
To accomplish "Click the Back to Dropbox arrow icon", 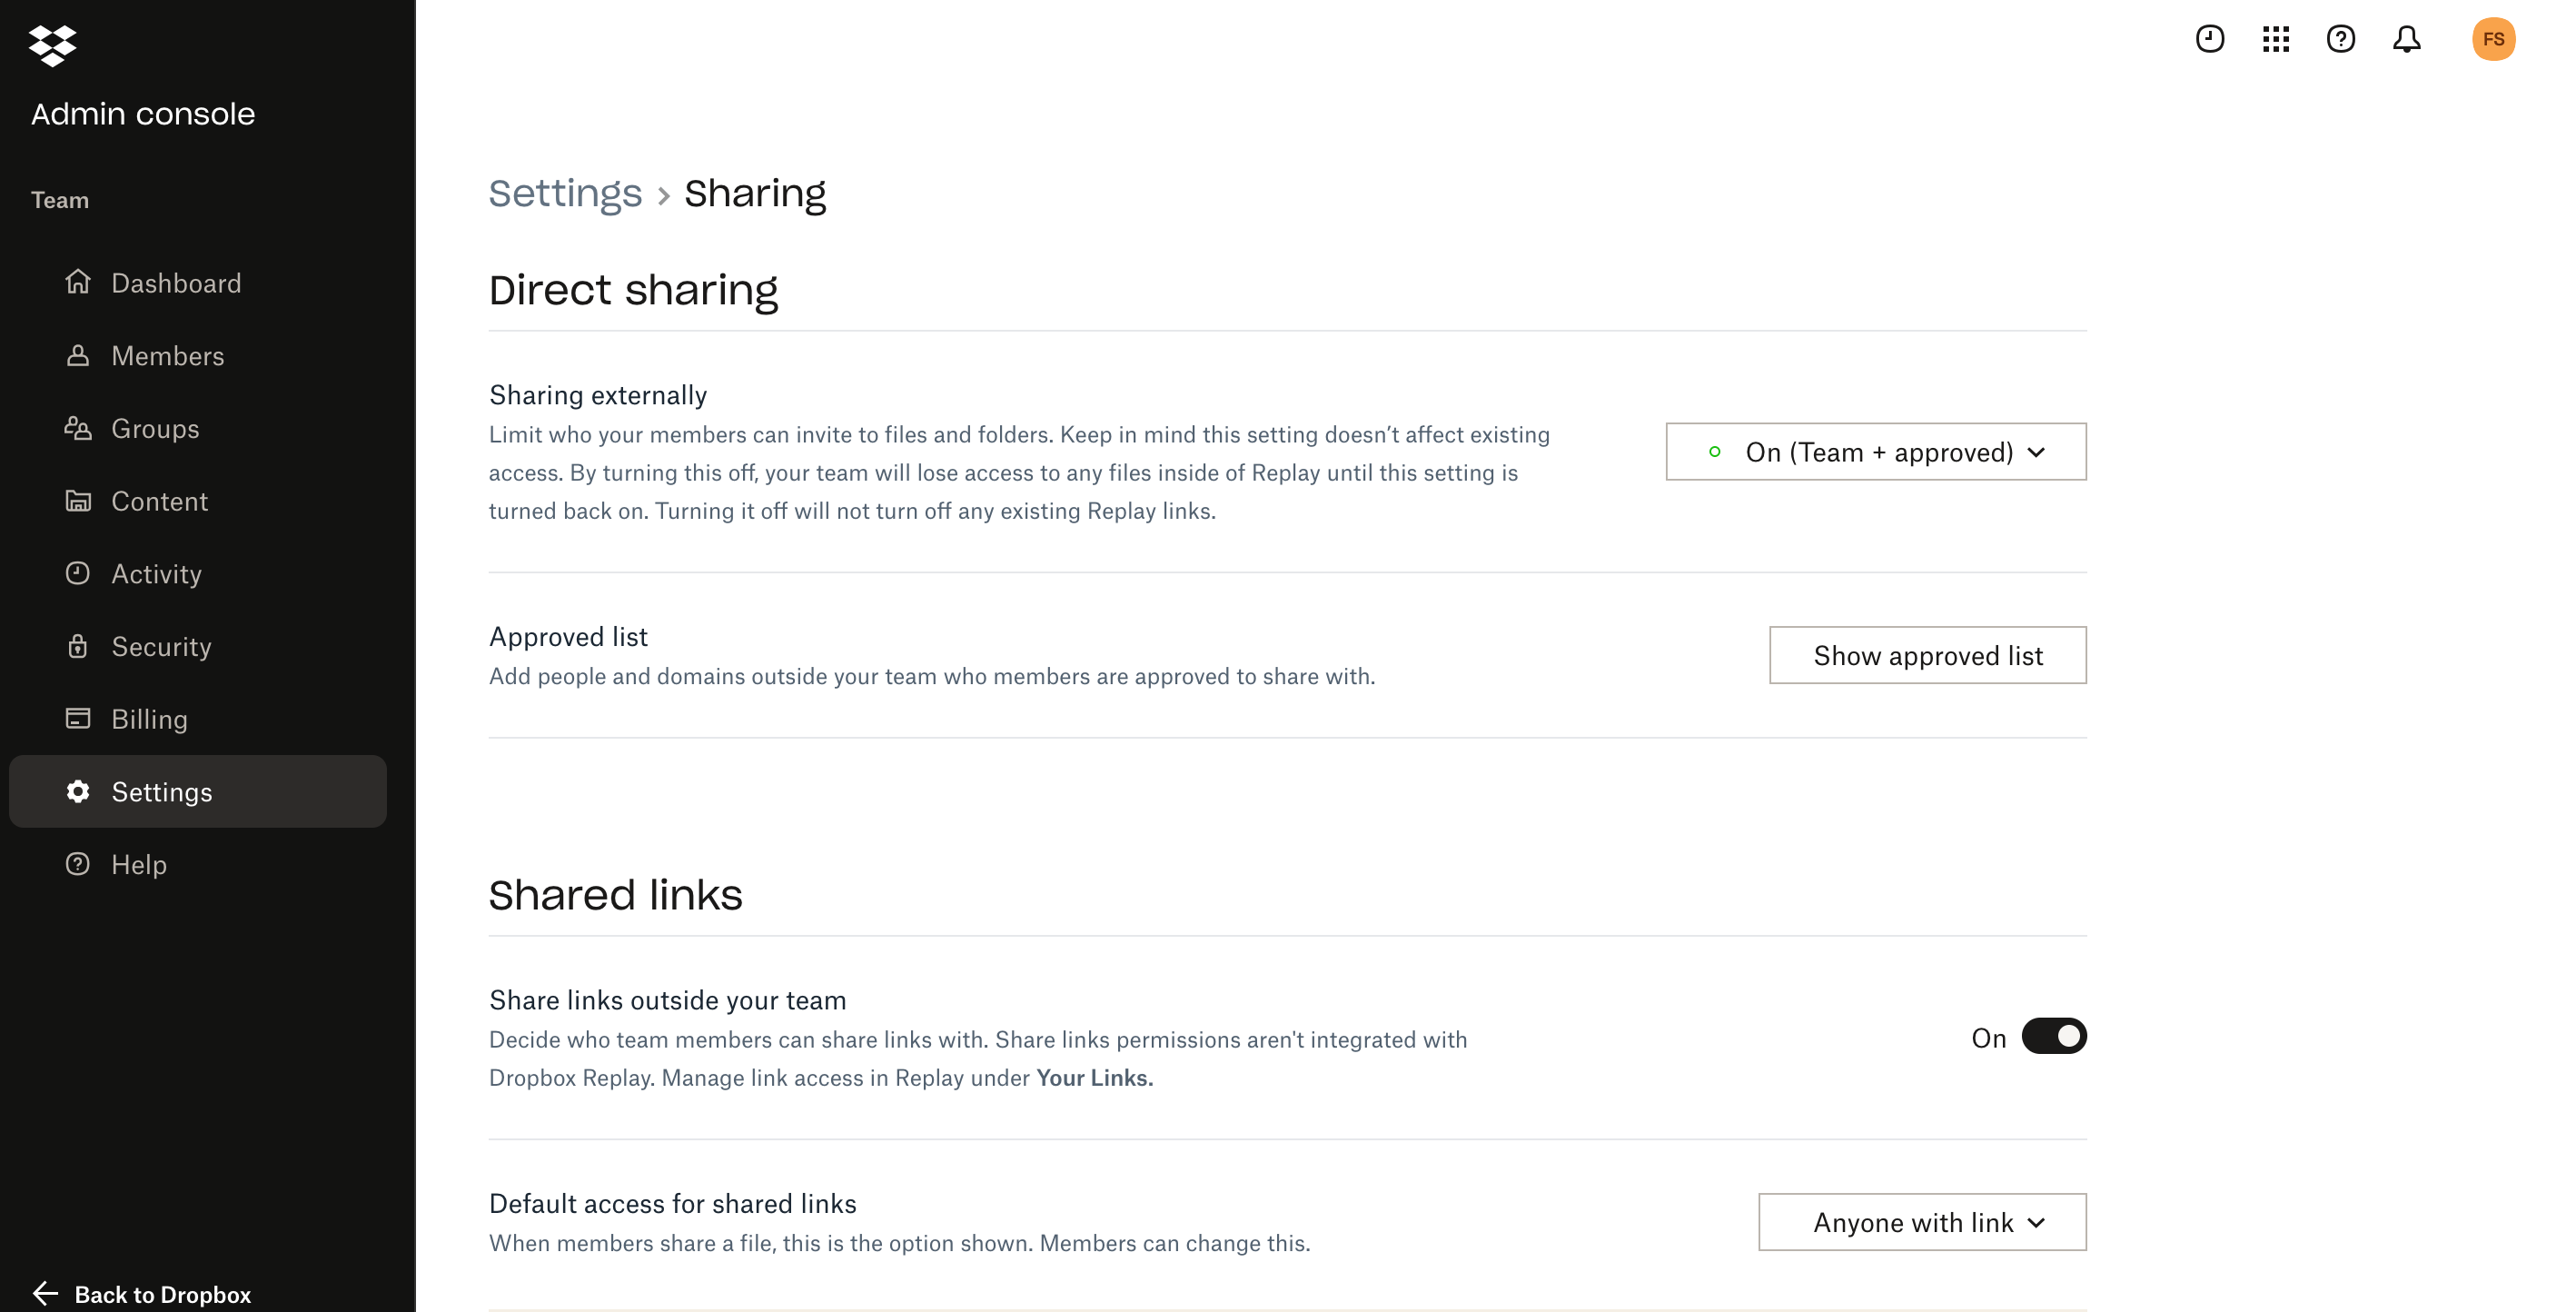I will pyautogui.click(x=45, y=1293).
